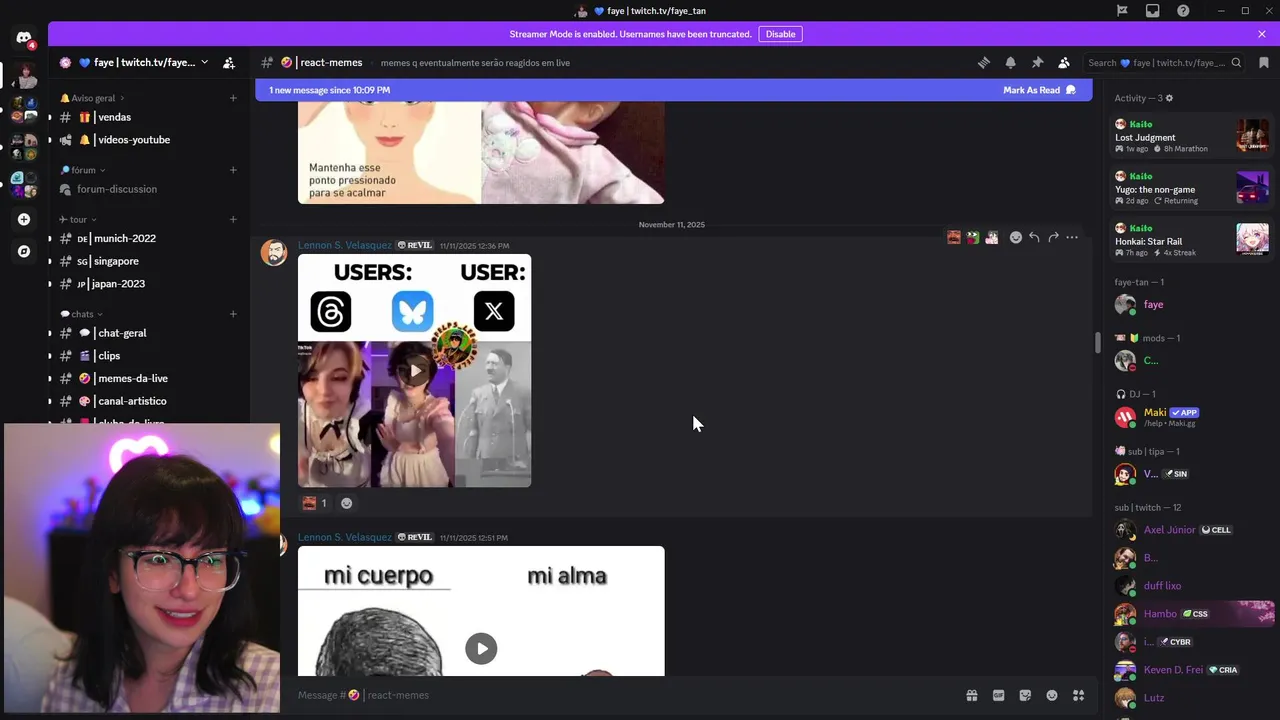Toggle the member list icon
This screenshot has height=720, width=1280.
coord(1064,62)
